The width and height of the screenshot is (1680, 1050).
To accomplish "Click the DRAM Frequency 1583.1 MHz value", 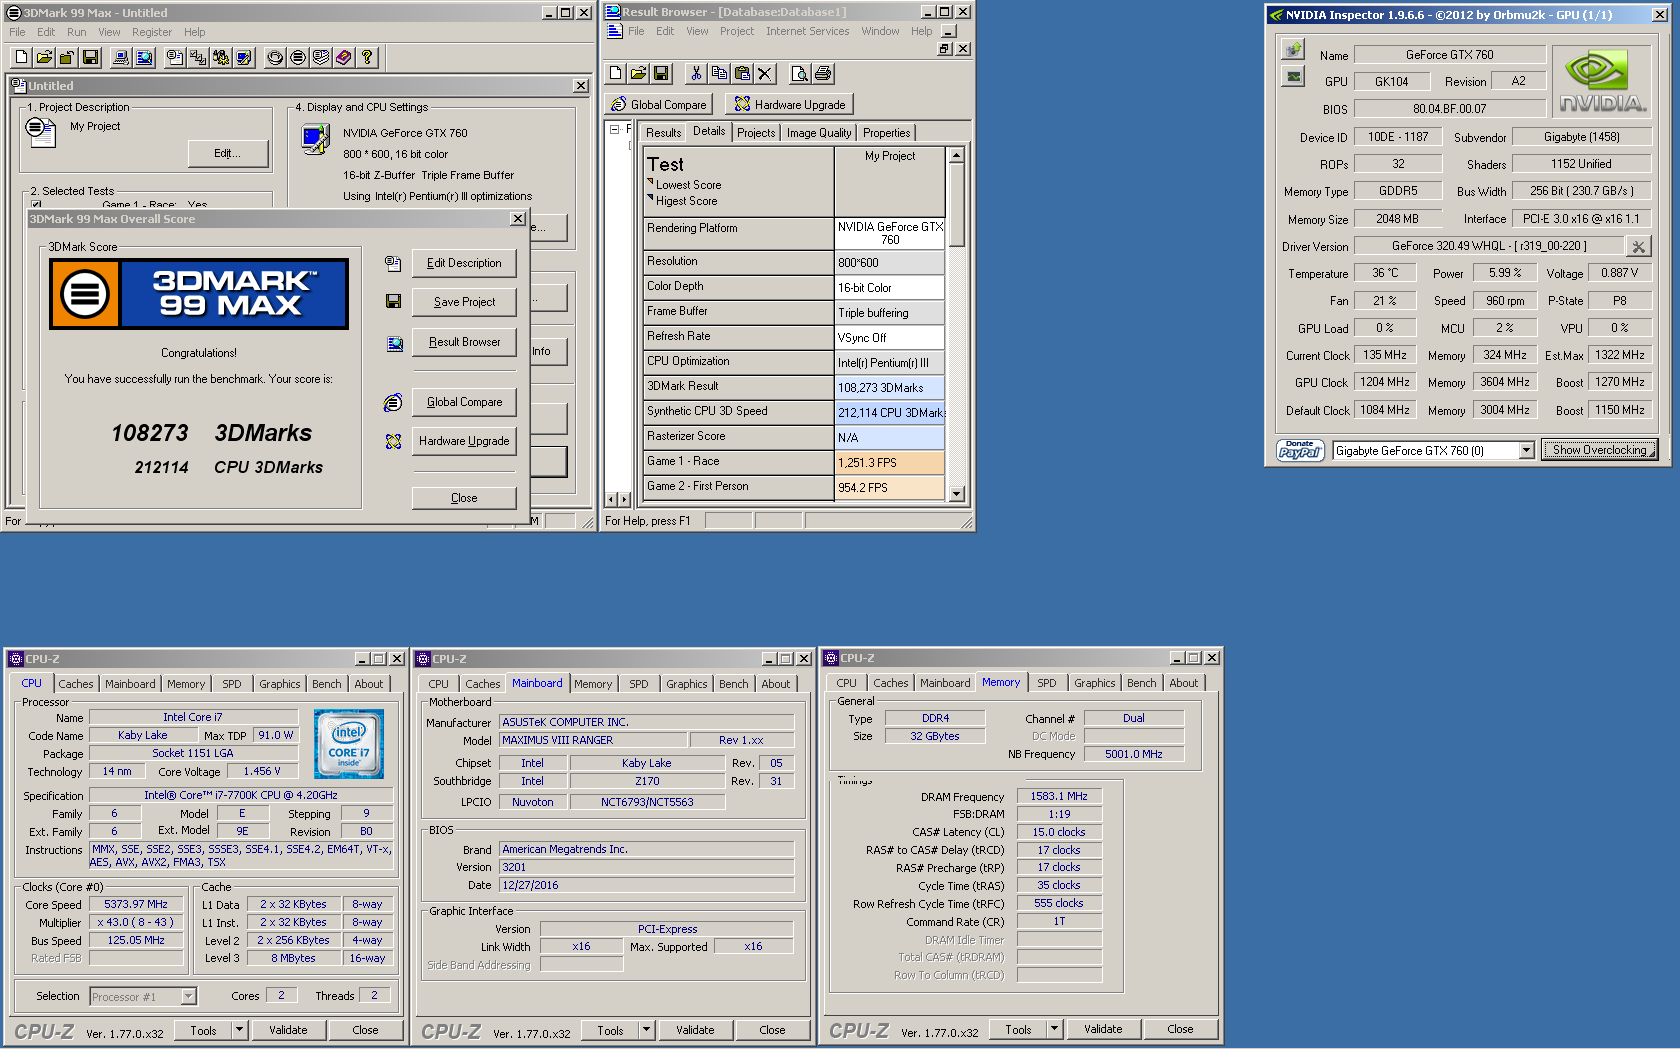I will pyautogui.click(x=1059, y=796).
